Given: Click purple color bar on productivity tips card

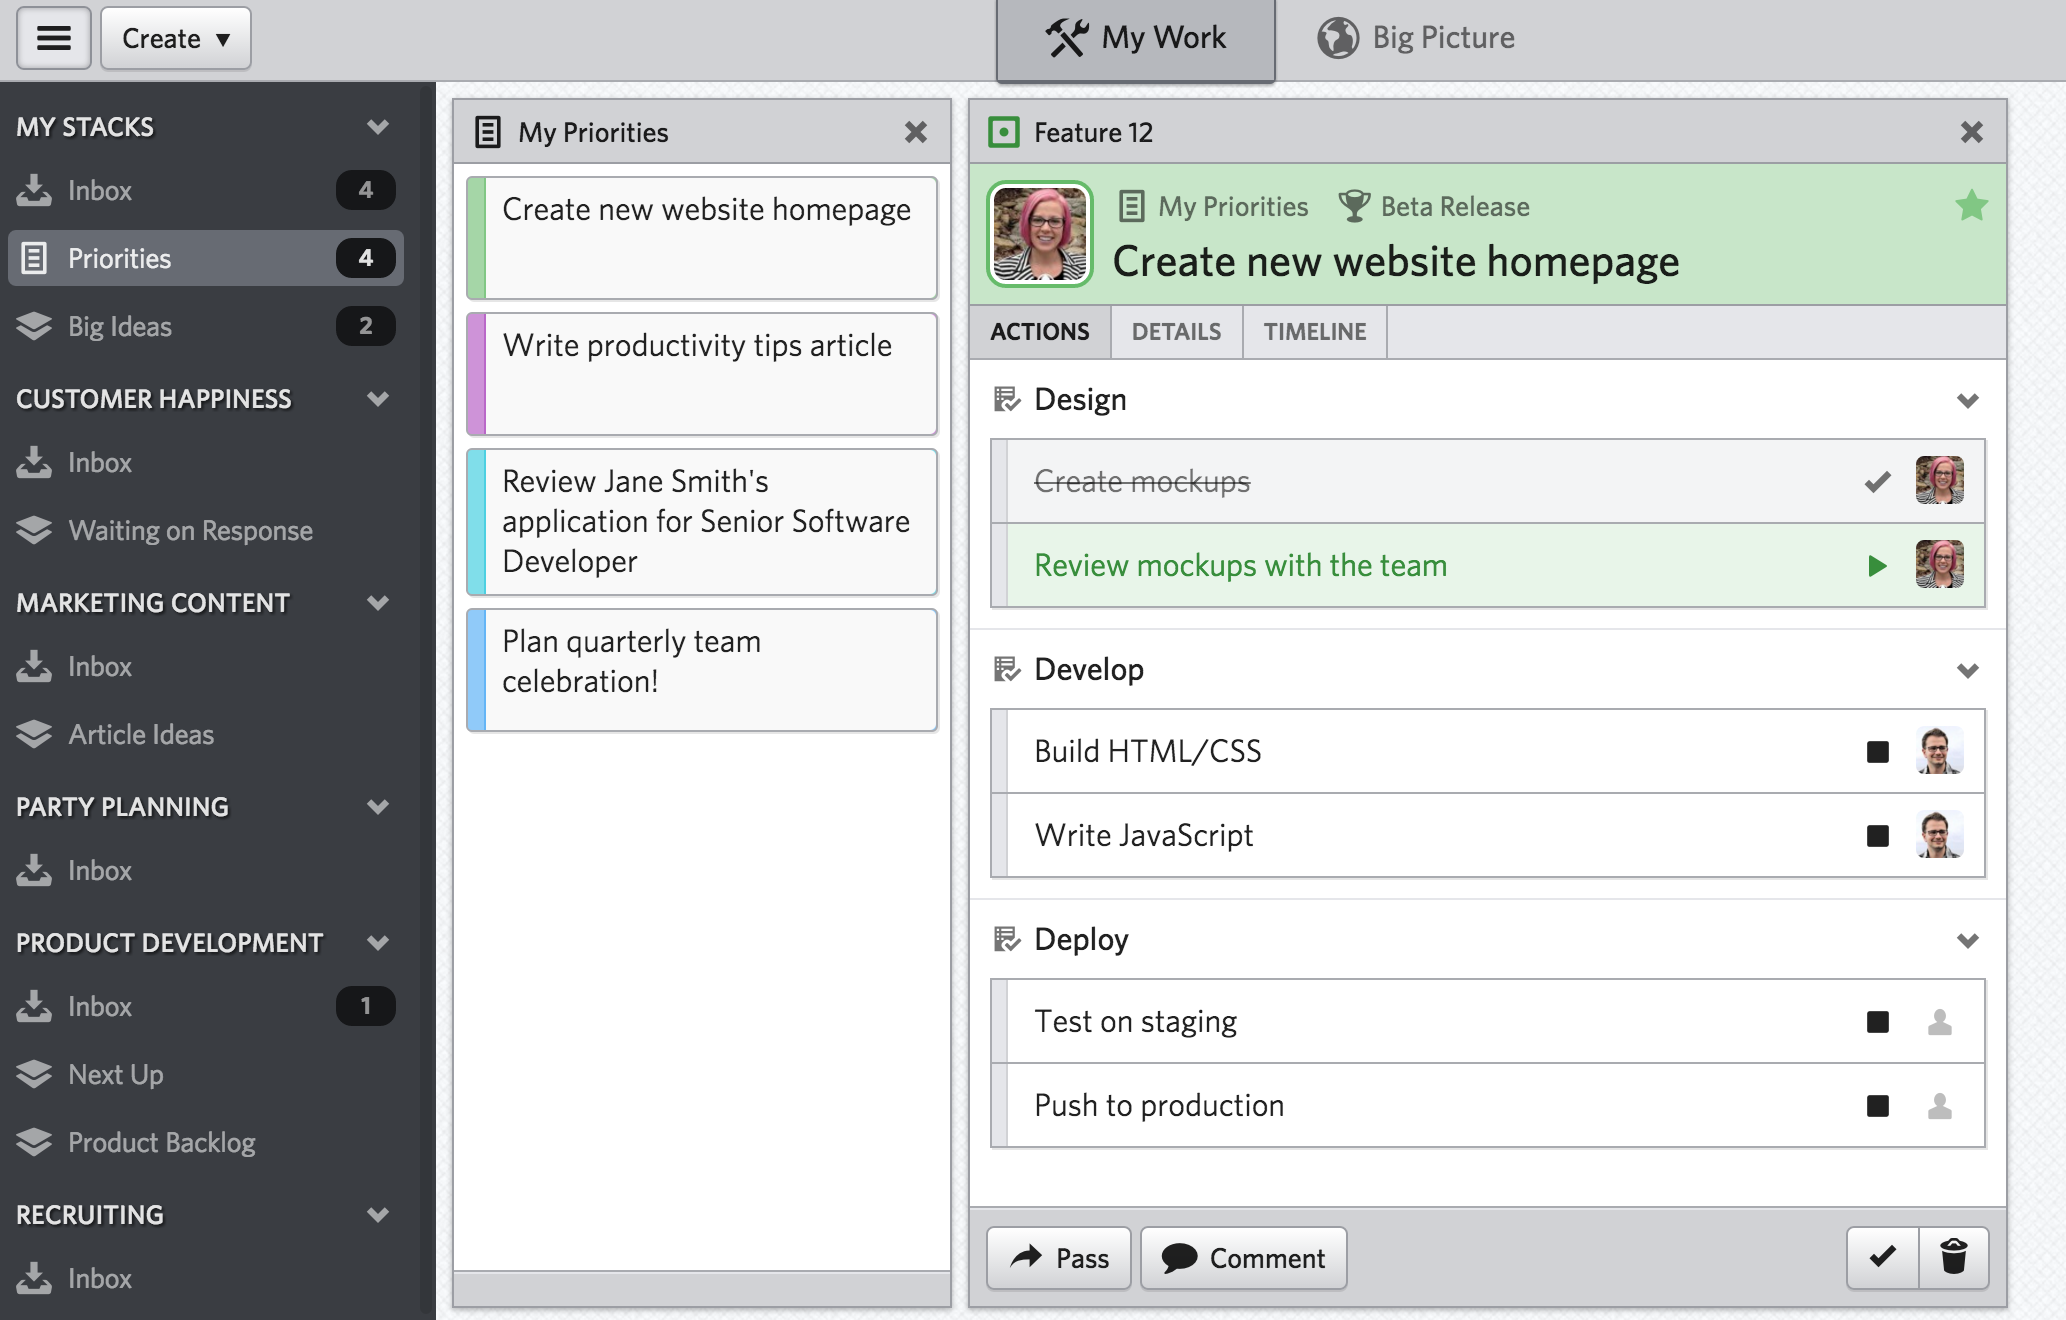Looking at the screenshot, I should [477, 374].
